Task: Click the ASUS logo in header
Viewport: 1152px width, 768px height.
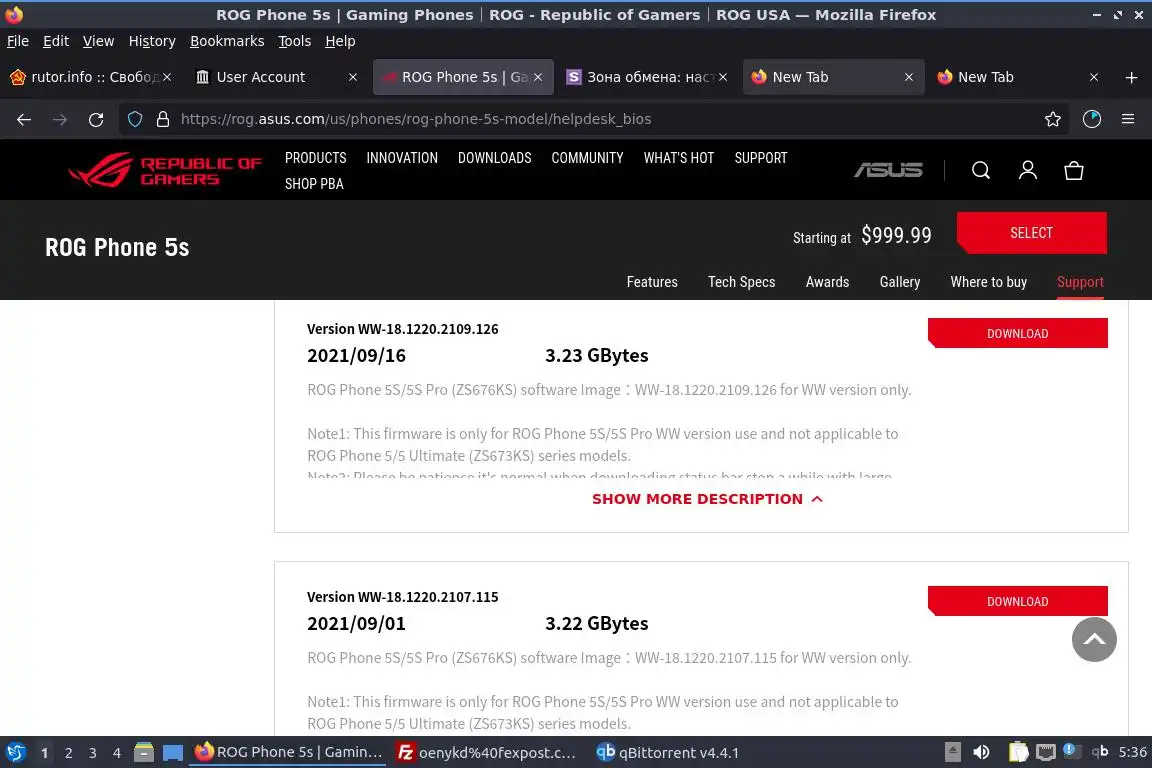Action: pos(888,171)
